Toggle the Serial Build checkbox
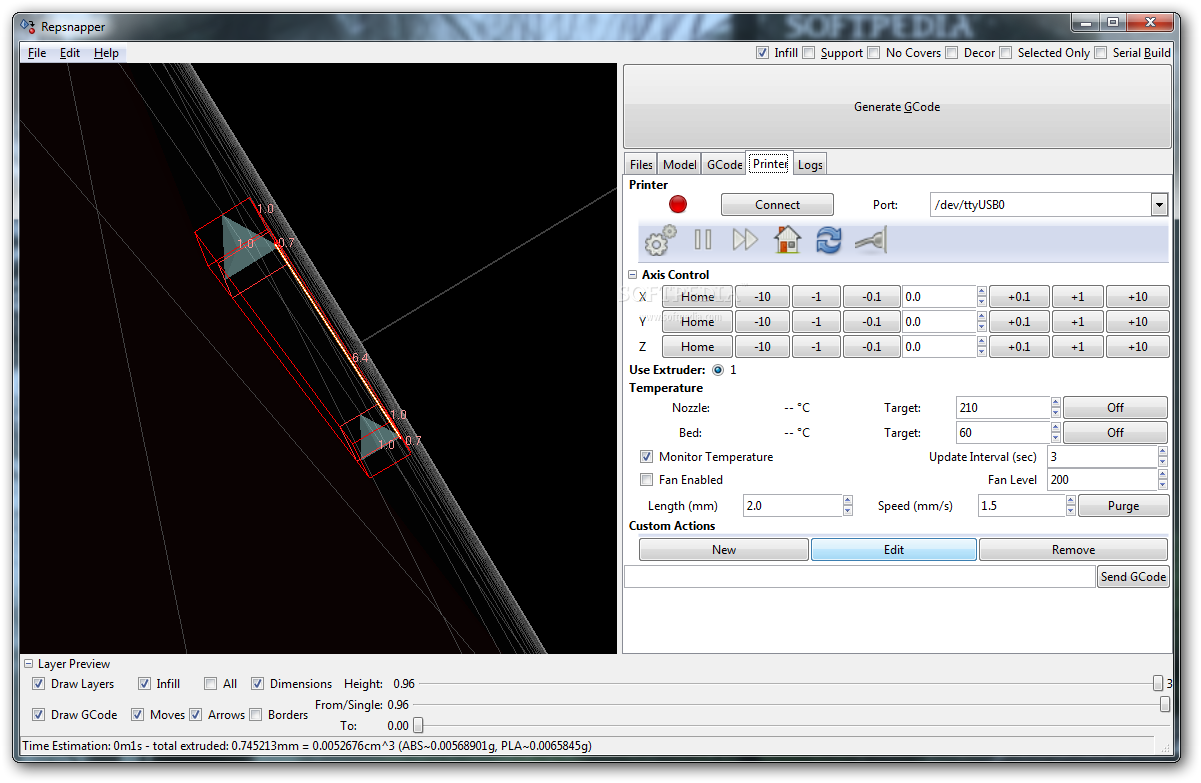Viewport: 1201px width, 783px height. pyautogui.click(x=1101, y=52)
